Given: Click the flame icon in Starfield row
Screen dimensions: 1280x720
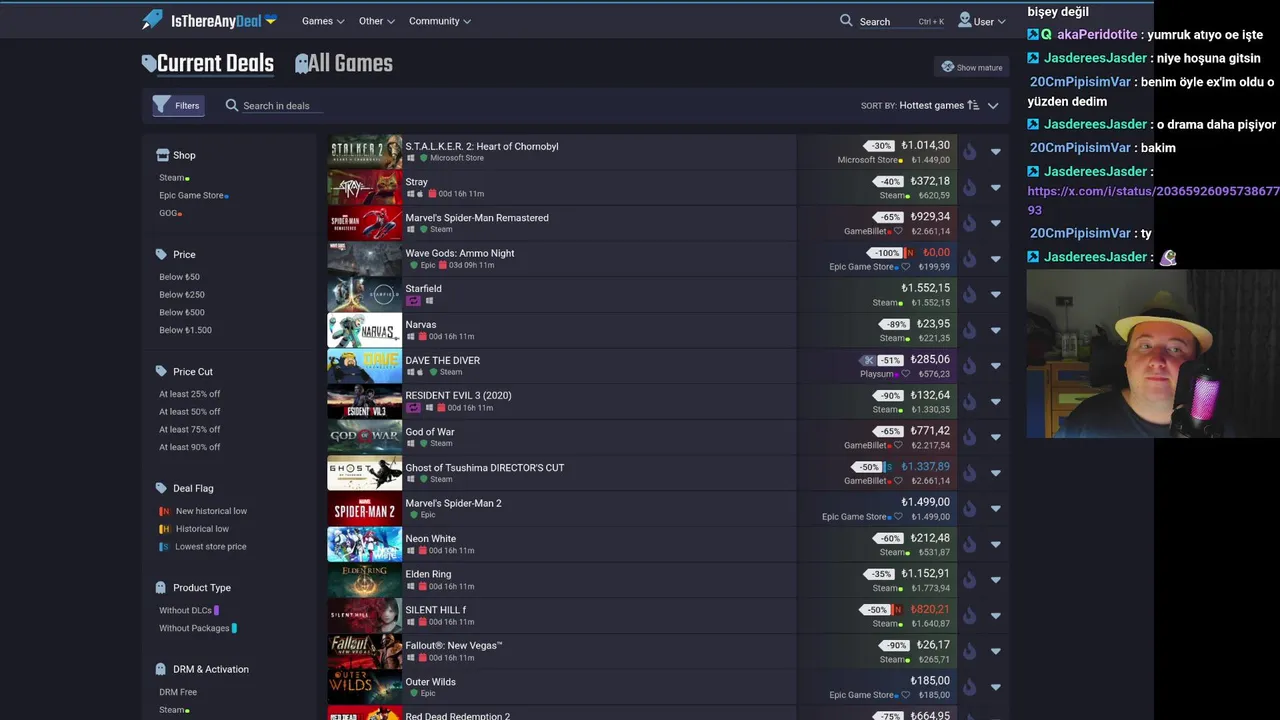Looking at the screenshot, I should 969,295.
